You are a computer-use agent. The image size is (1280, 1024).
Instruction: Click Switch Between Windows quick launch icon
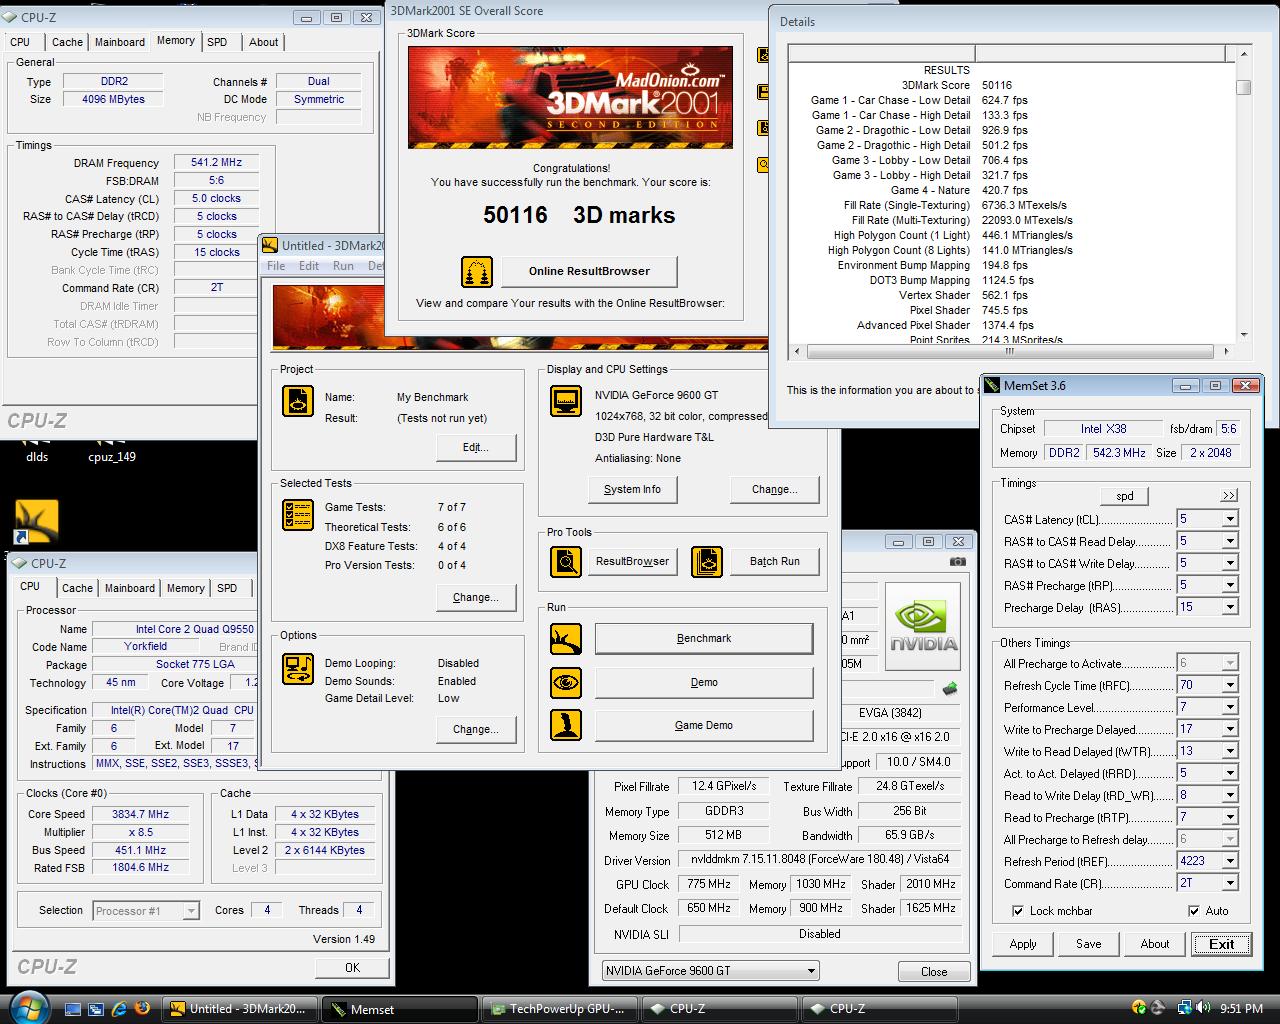tap(97, 1009)
